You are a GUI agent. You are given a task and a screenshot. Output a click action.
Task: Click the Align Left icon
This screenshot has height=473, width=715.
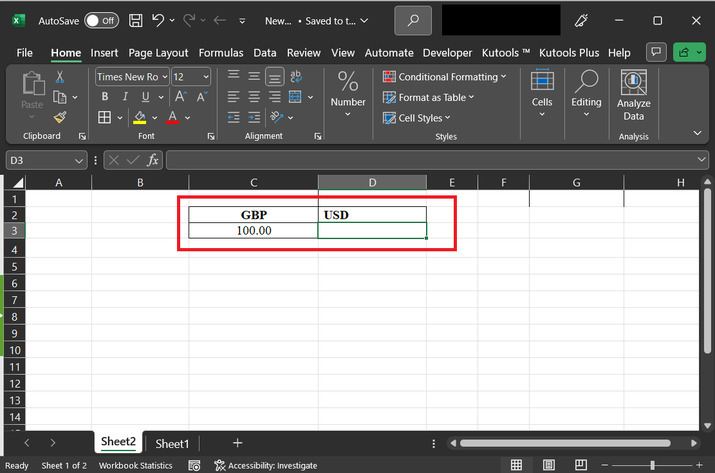click(233, 97)
